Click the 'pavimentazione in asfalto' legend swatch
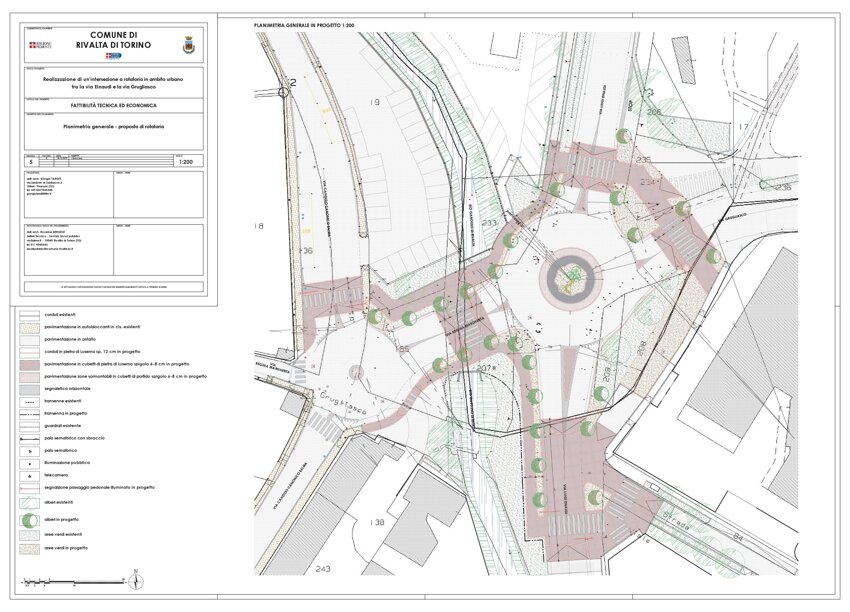This screenshot has height=612, width=850. coord(30,339)
